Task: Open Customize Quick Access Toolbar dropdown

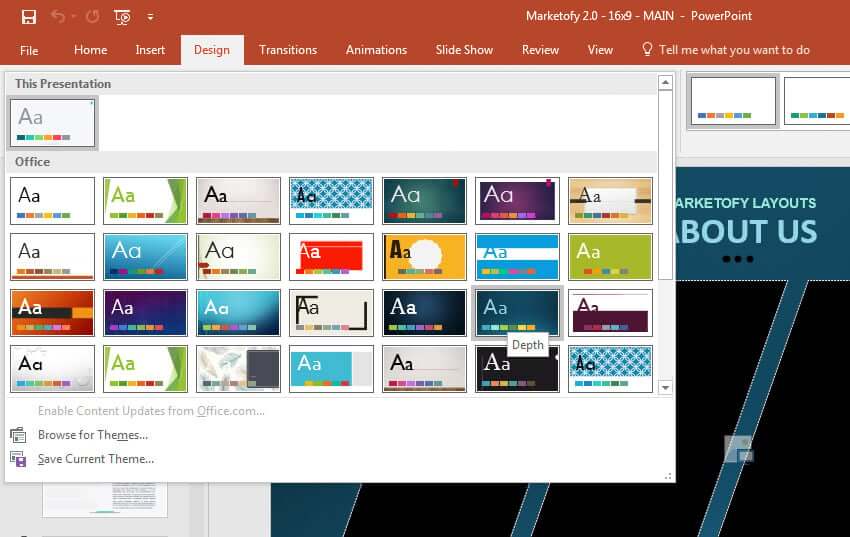Action: pos(150,17)
